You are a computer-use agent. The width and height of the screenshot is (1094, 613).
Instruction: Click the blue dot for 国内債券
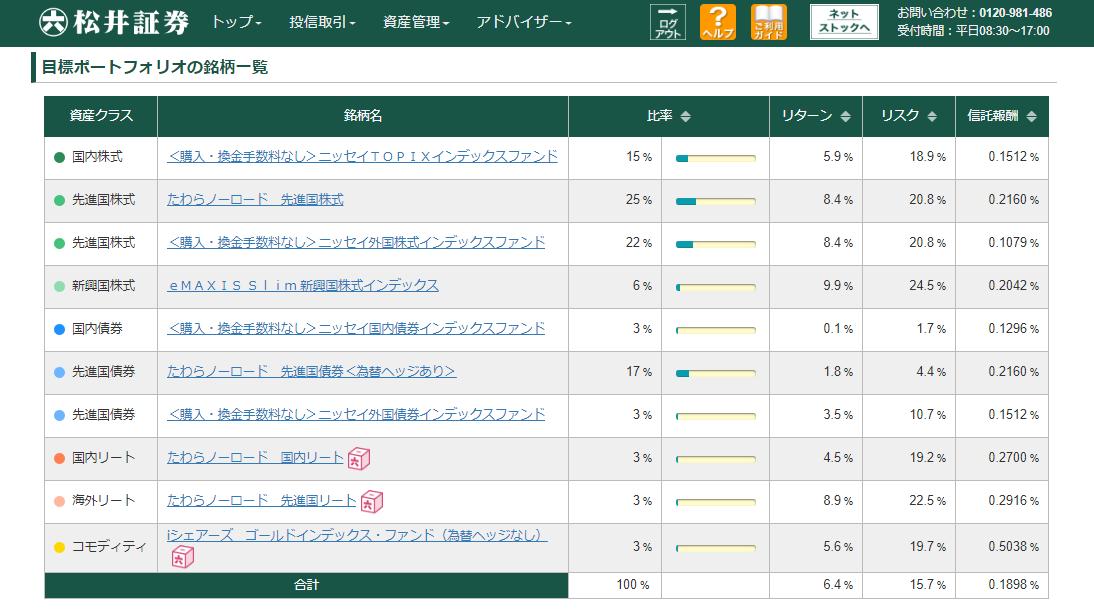click(59, 329)
